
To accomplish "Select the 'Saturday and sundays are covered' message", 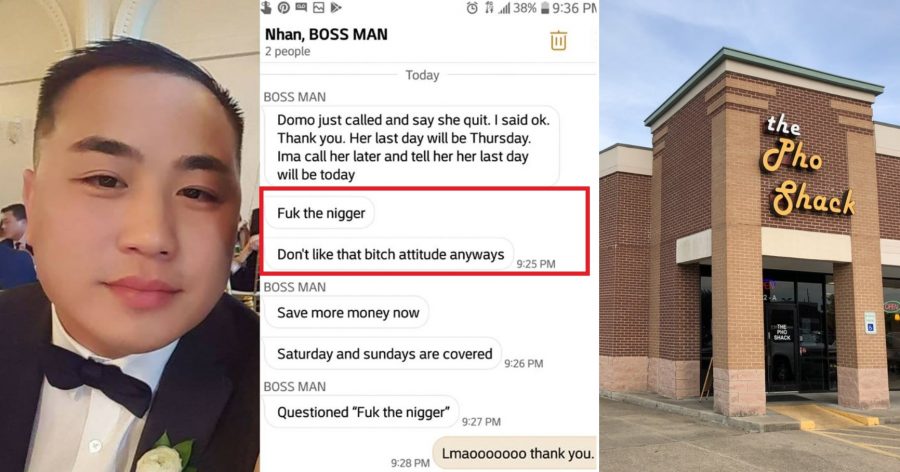I will pyautogui.click(x=383, y=354).
